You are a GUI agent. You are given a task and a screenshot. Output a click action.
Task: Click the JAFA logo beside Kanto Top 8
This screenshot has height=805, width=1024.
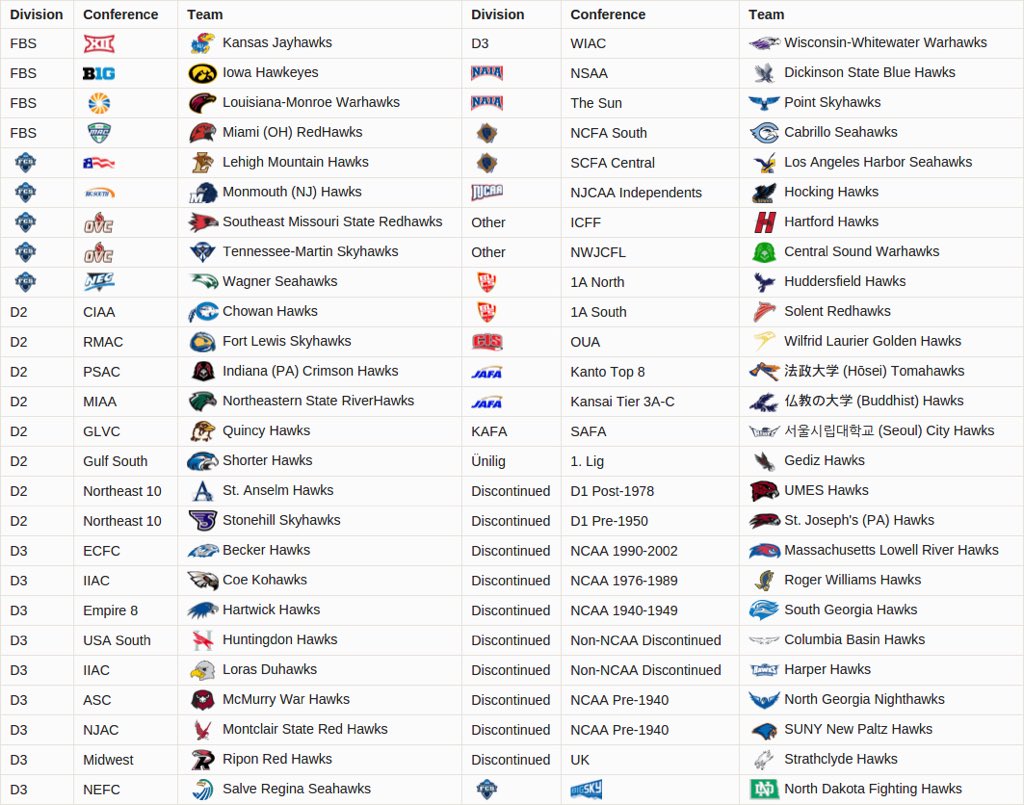pos(487,372)
